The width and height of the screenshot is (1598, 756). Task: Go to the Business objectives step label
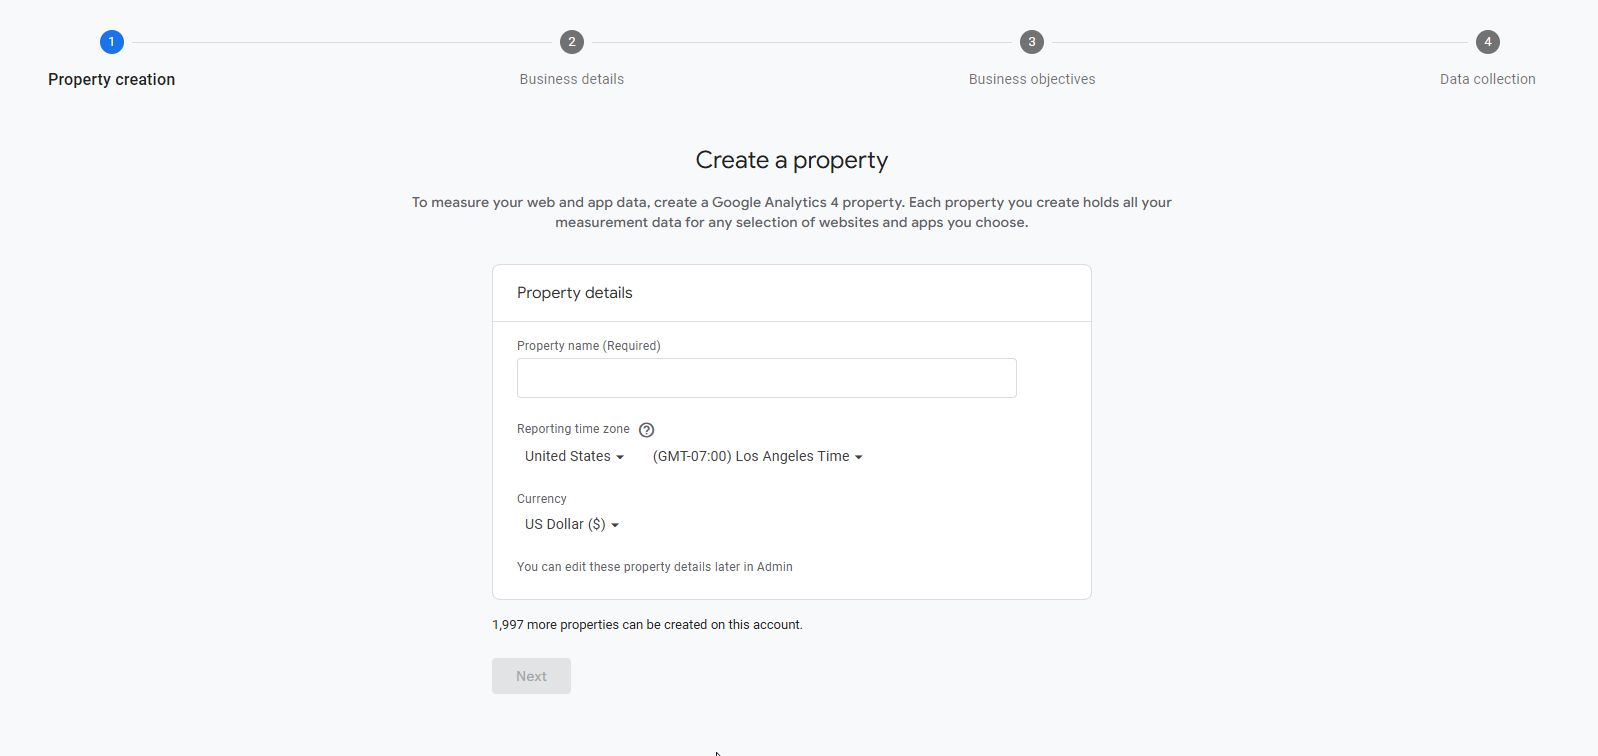point(1032,79)
